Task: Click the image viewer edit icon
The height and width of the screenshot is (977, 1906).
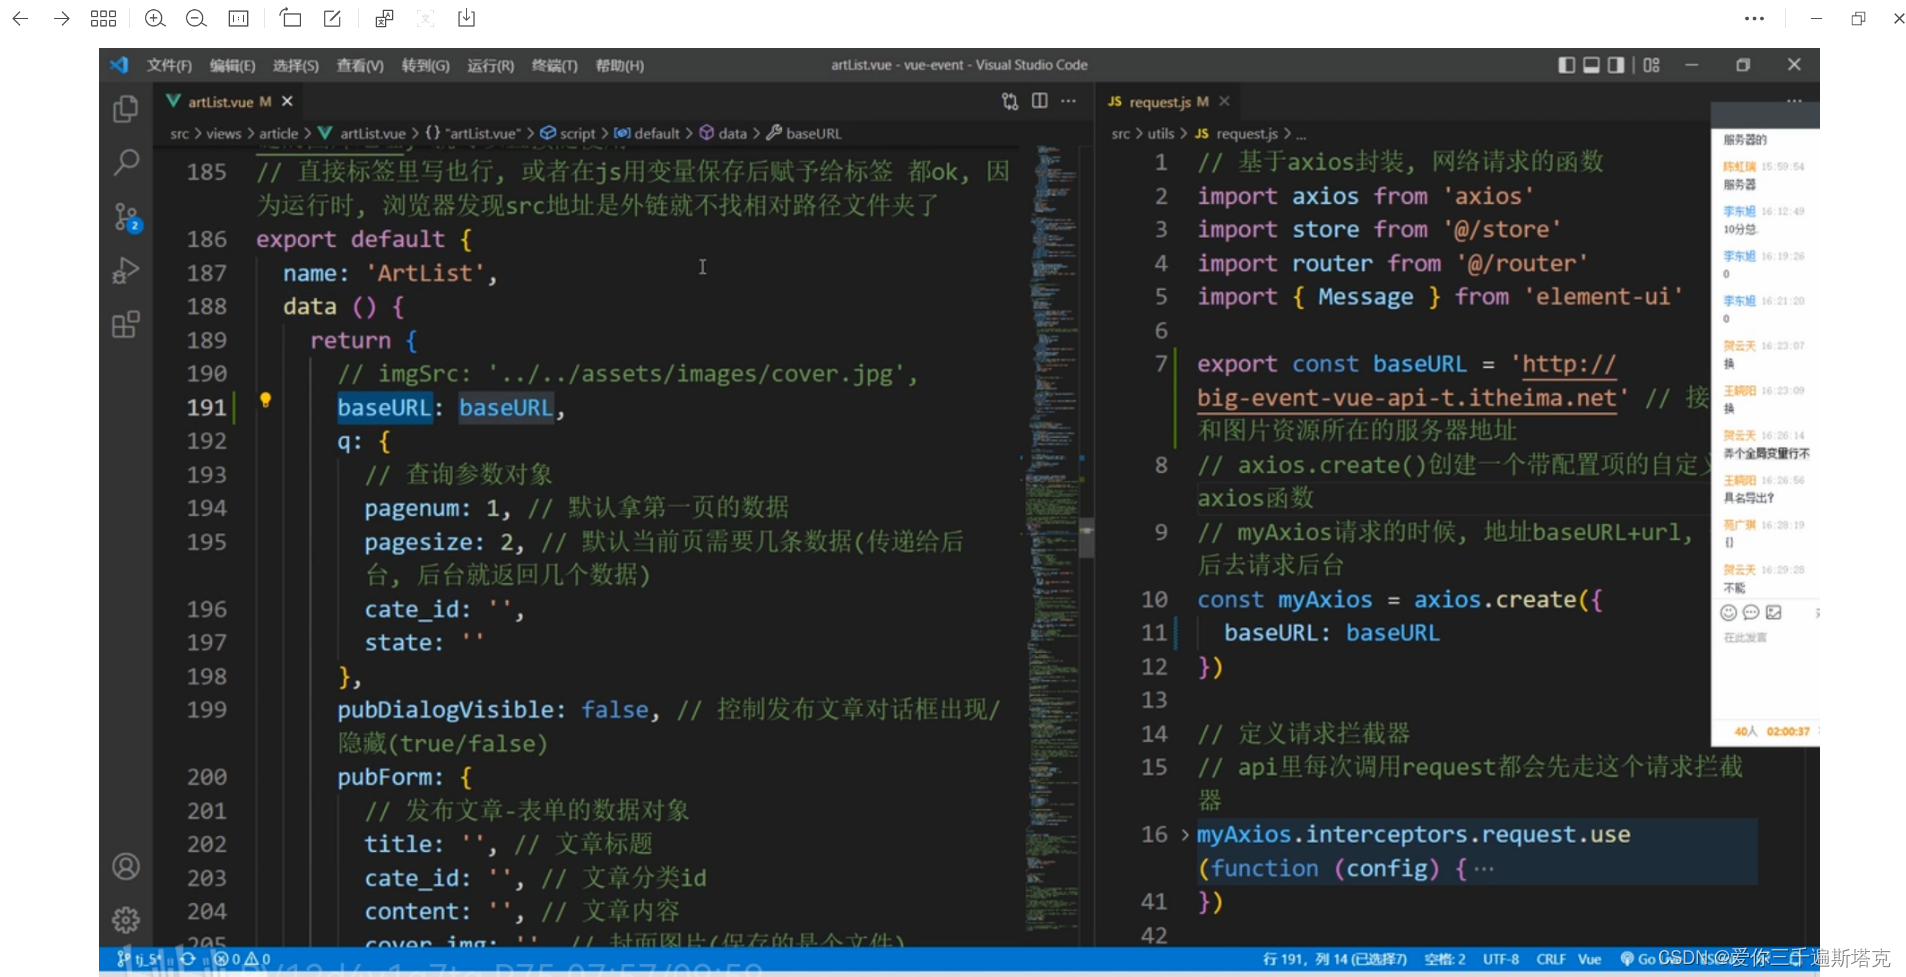Action: tap(332, 18)
